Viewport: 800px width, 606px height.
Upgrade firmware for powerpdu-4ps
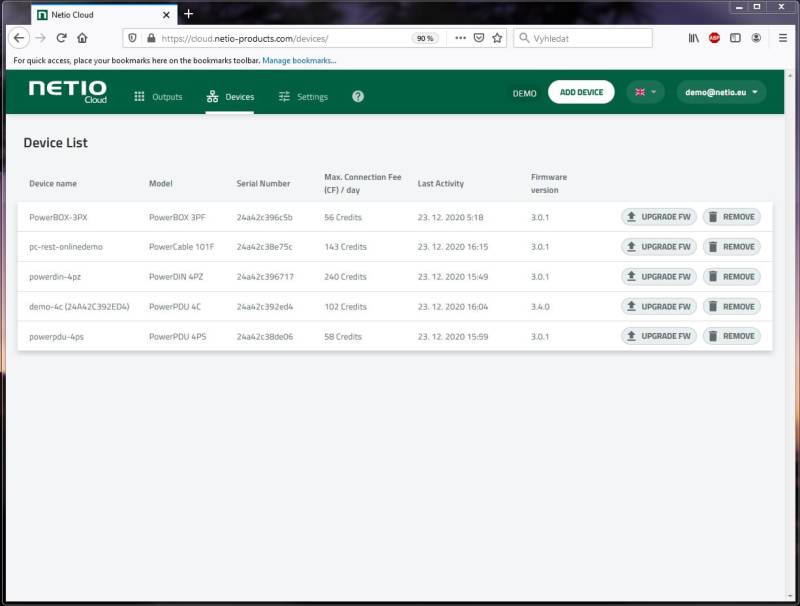(x=659, y=336)
